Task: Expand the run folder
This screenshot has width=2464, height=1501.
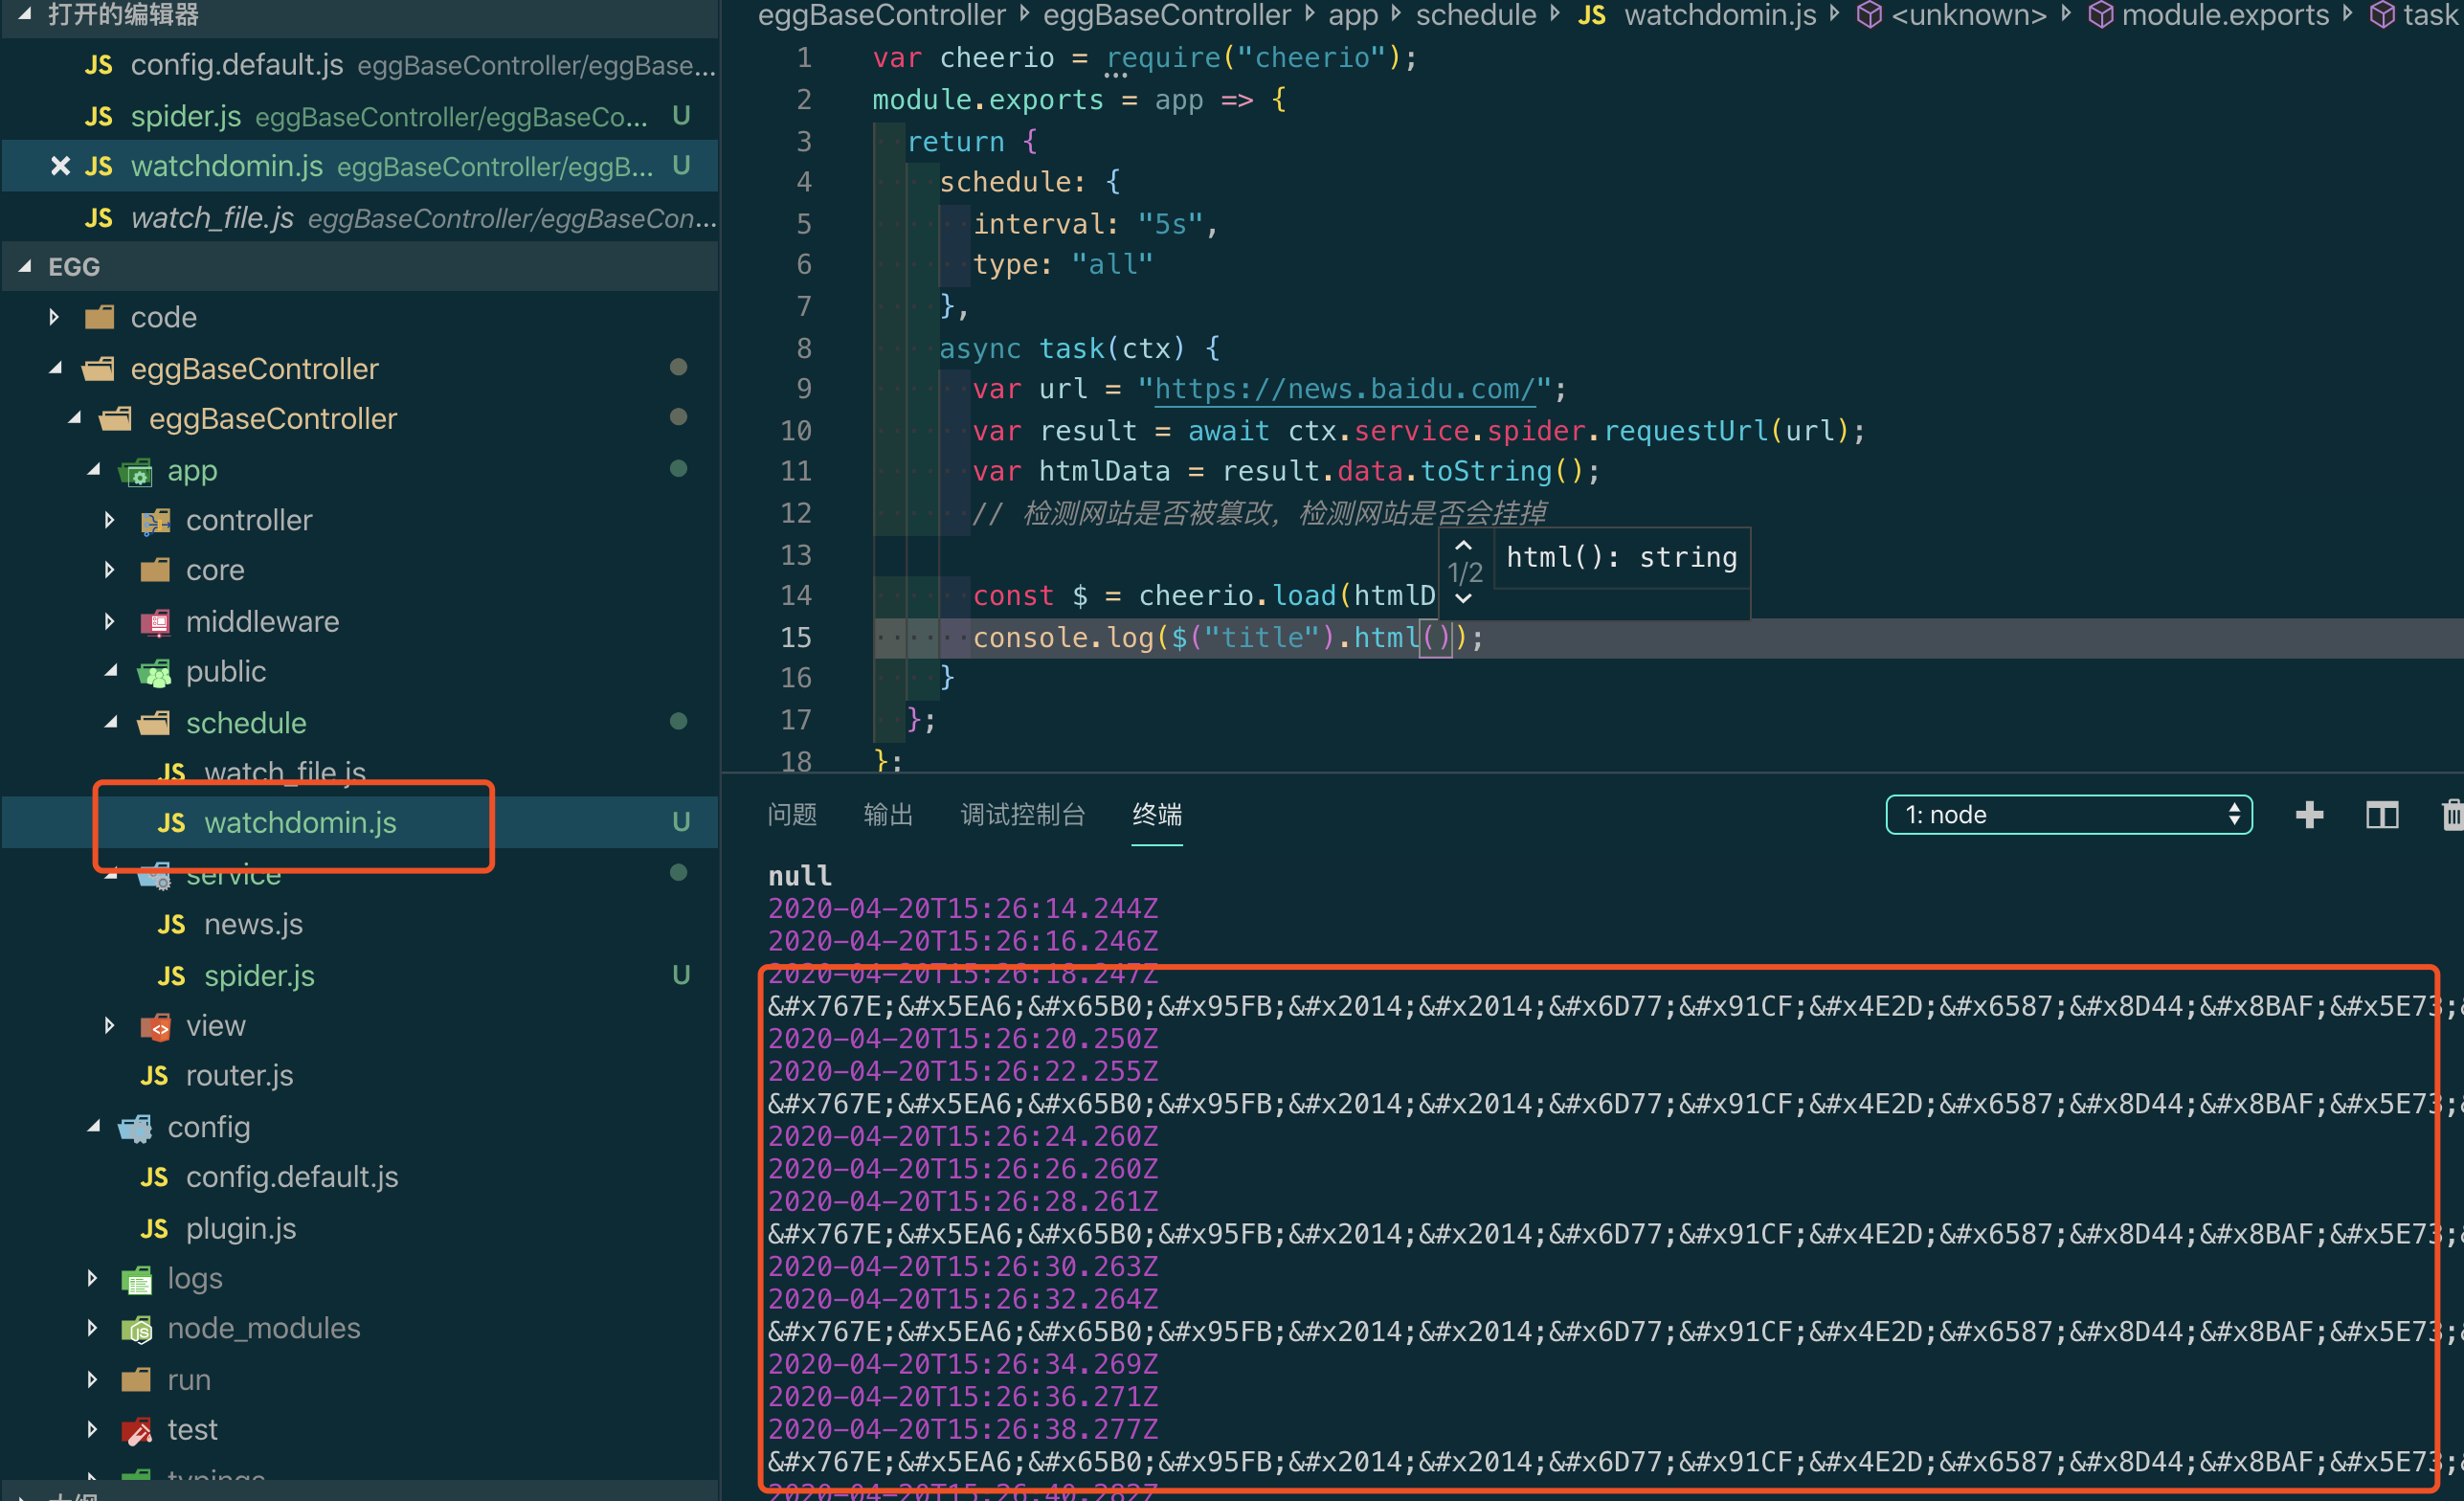Action: pos(92,1379)
